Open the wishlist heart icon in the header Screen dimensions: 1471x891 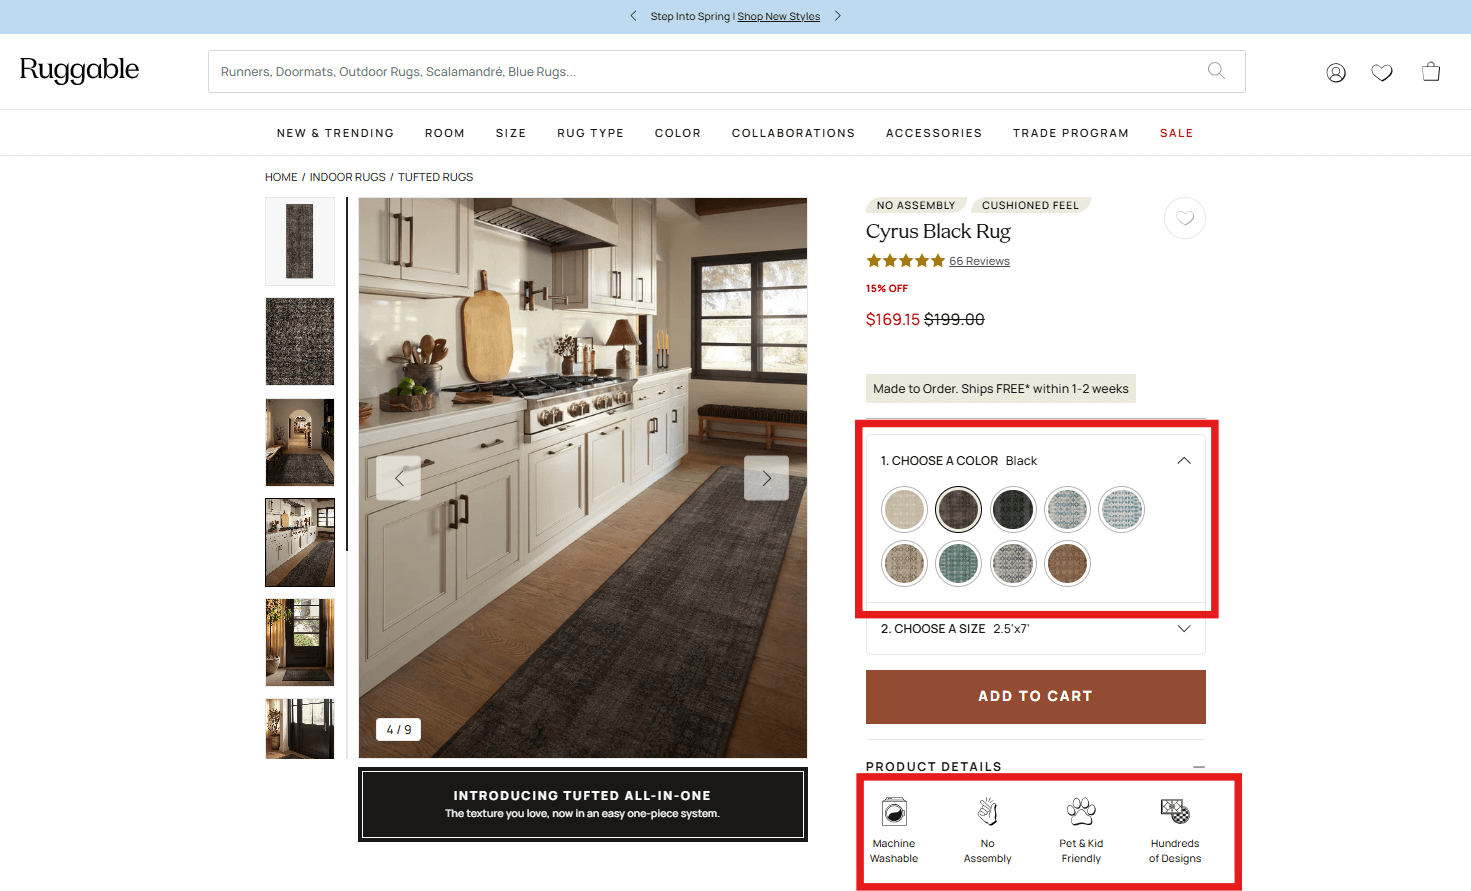tap(1382, 71)
